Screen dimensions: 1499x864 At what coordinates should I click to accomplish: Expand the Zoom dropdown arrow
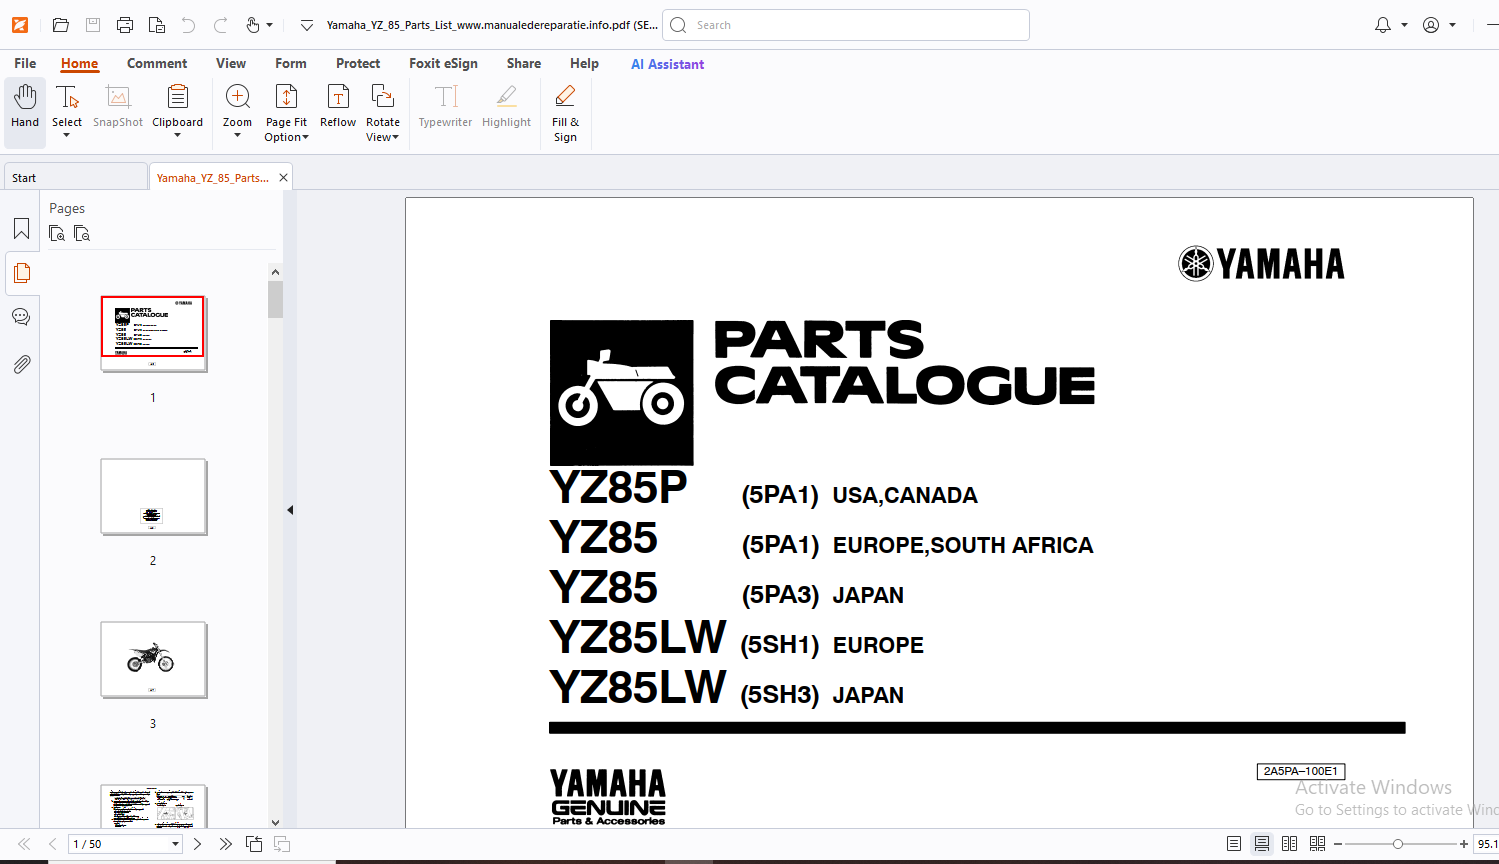(x=237, y=136)
